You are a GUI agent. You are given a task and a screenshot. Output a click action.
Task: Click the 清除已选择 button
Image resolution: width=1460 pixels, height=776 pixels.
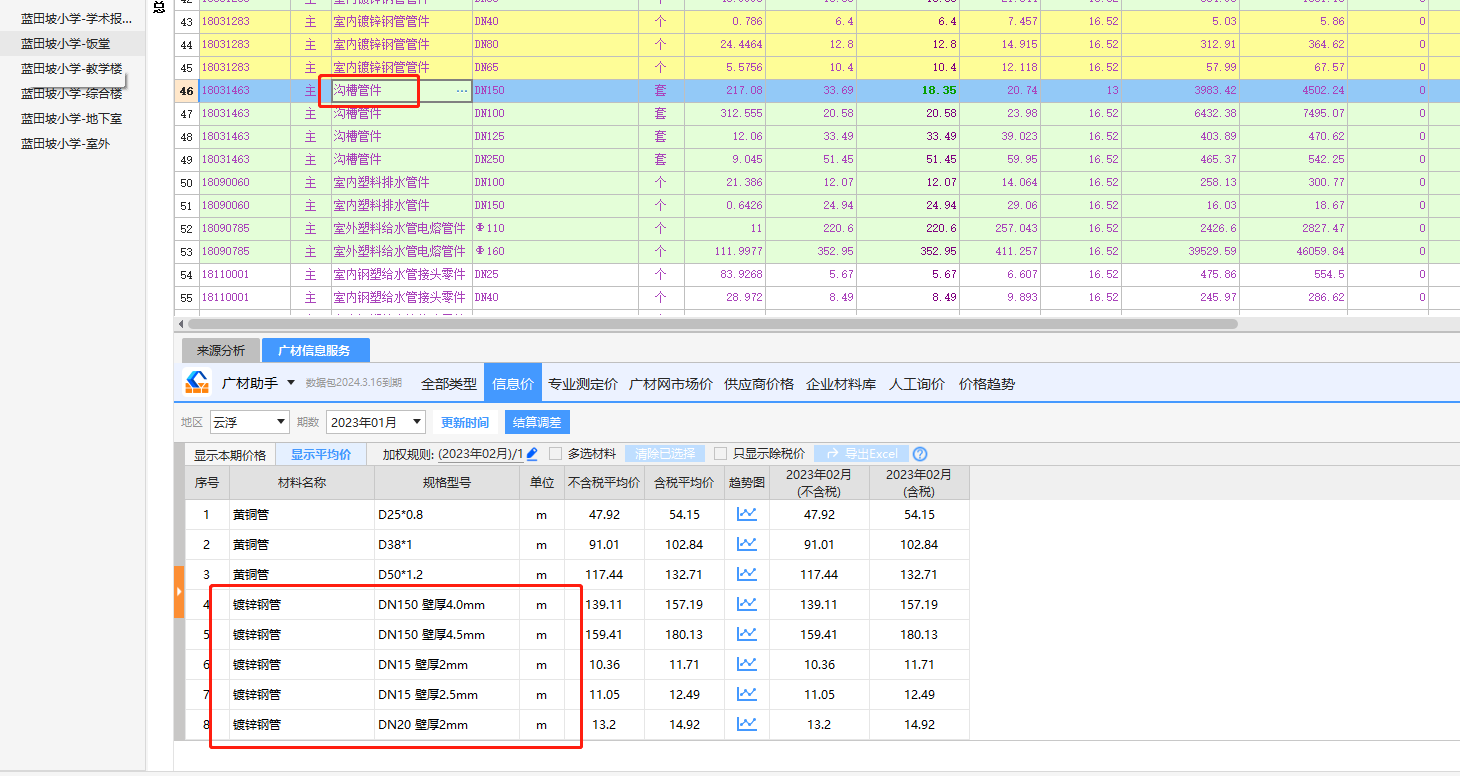(x=665, y=454)
